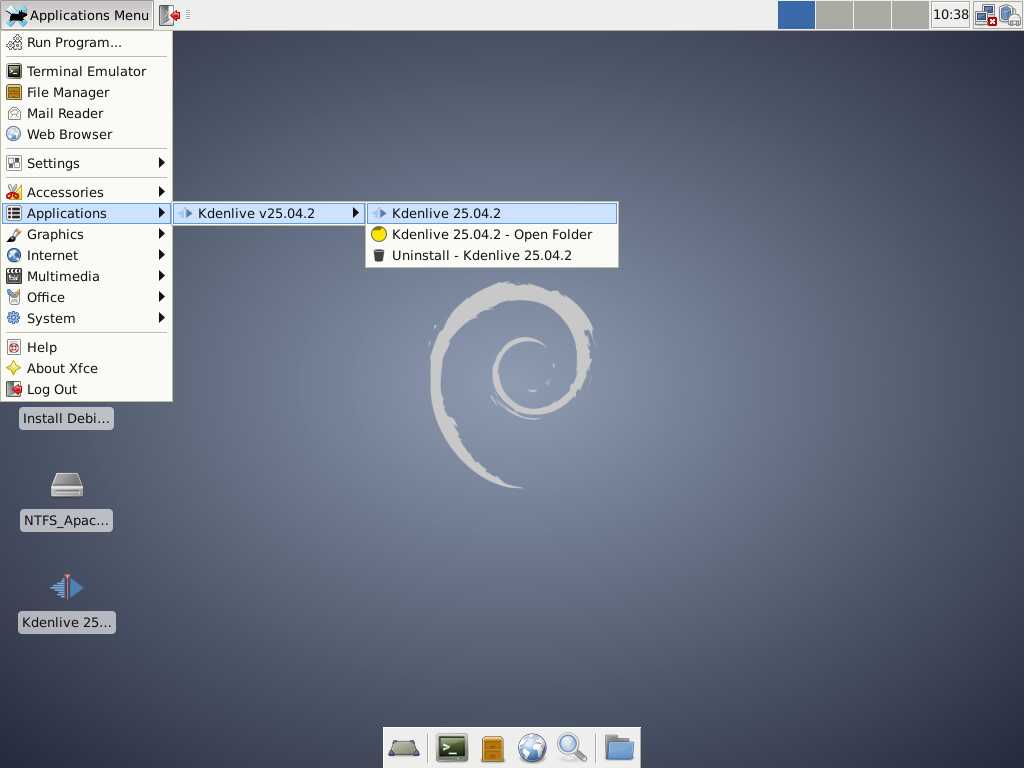The width and height of the screenshot is (1024, 768).
Task: Expand the System submenu
Action: (x=86, y=318)
